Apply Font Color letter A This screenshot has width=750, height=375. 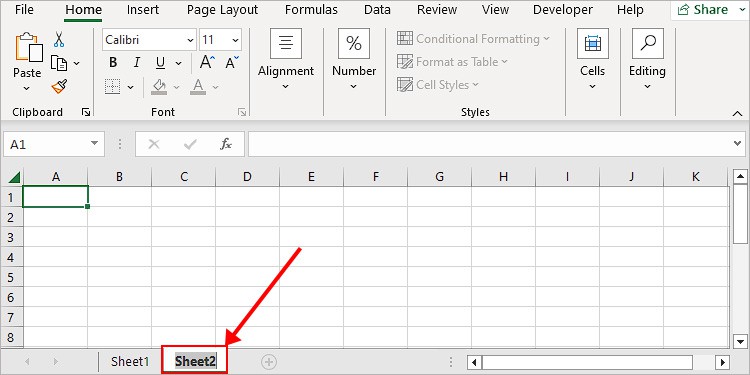[198, 87]
